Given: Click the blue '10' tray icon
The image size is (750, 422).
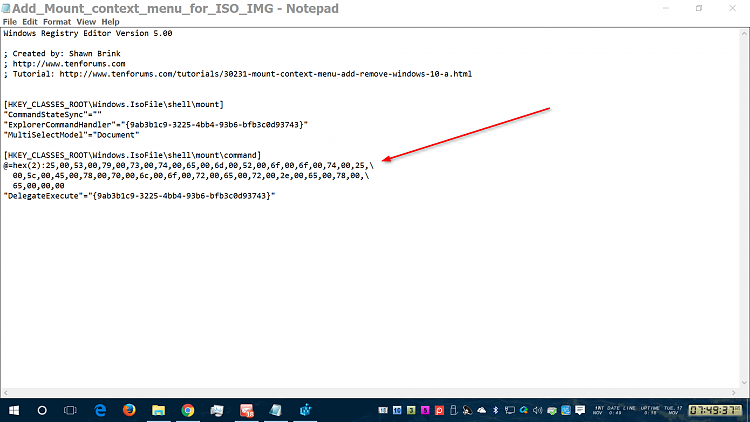Looking at the screenshot, I should click(397, 411).
